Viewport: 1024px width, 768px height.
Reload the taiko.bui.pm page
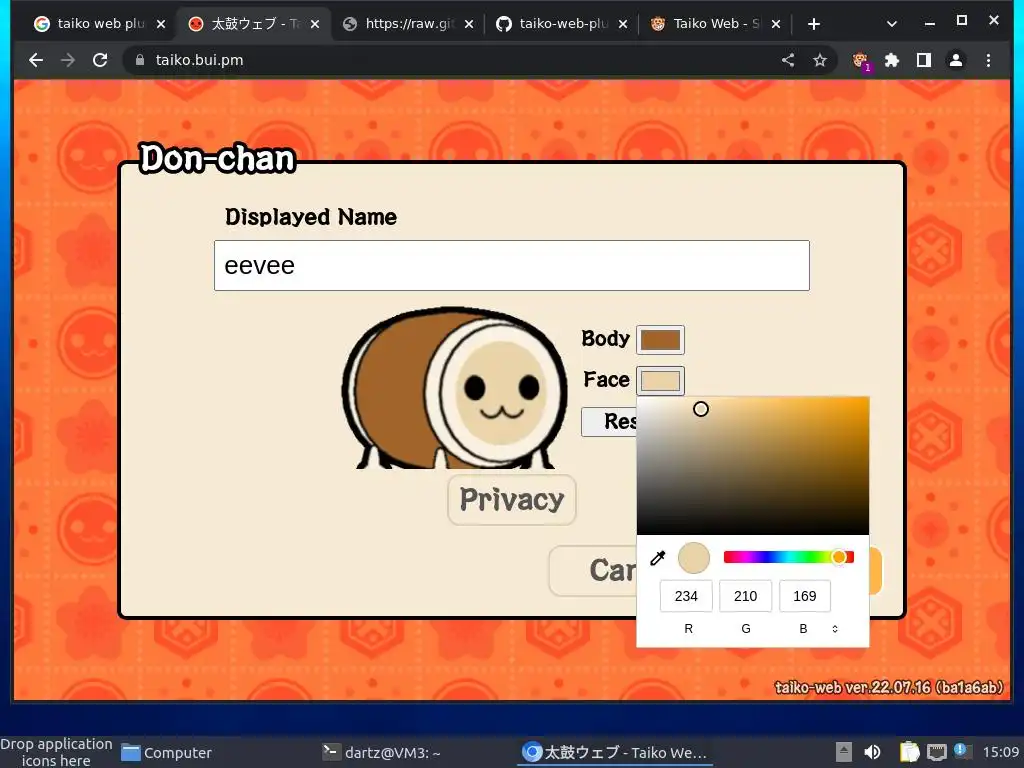100,60
